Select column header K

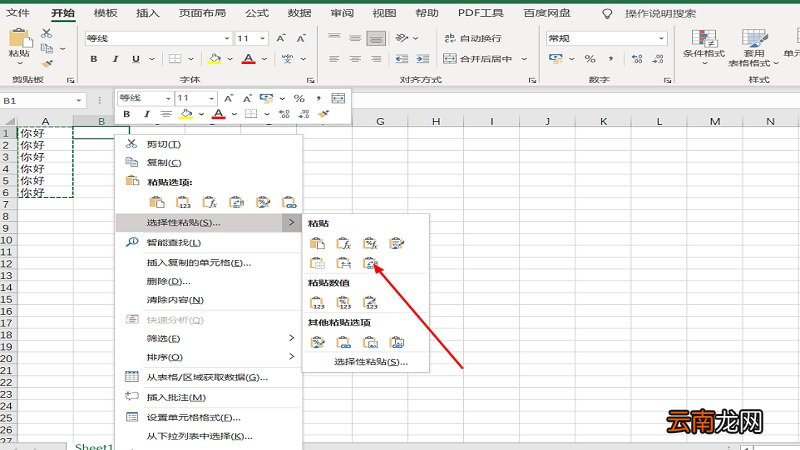[603, 121]
